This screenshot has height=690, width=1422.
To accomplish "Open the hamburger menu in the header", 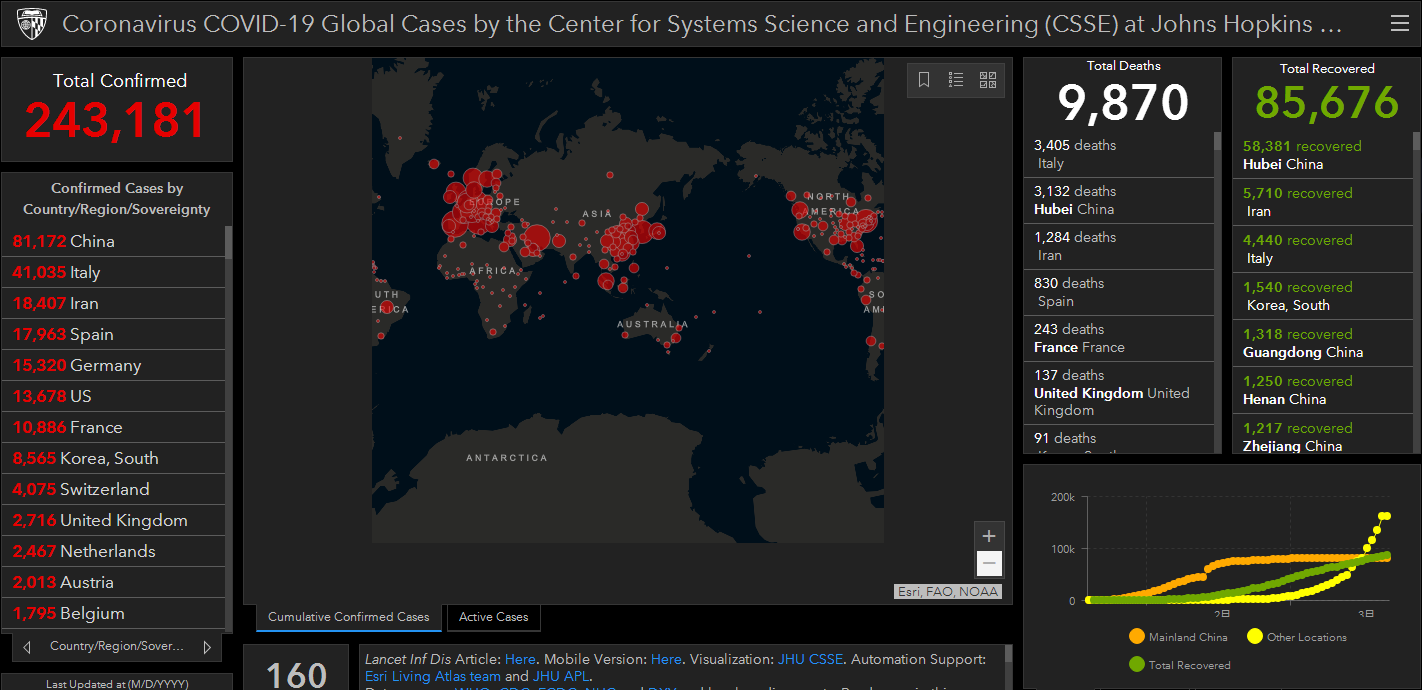I will point(1399,23).
